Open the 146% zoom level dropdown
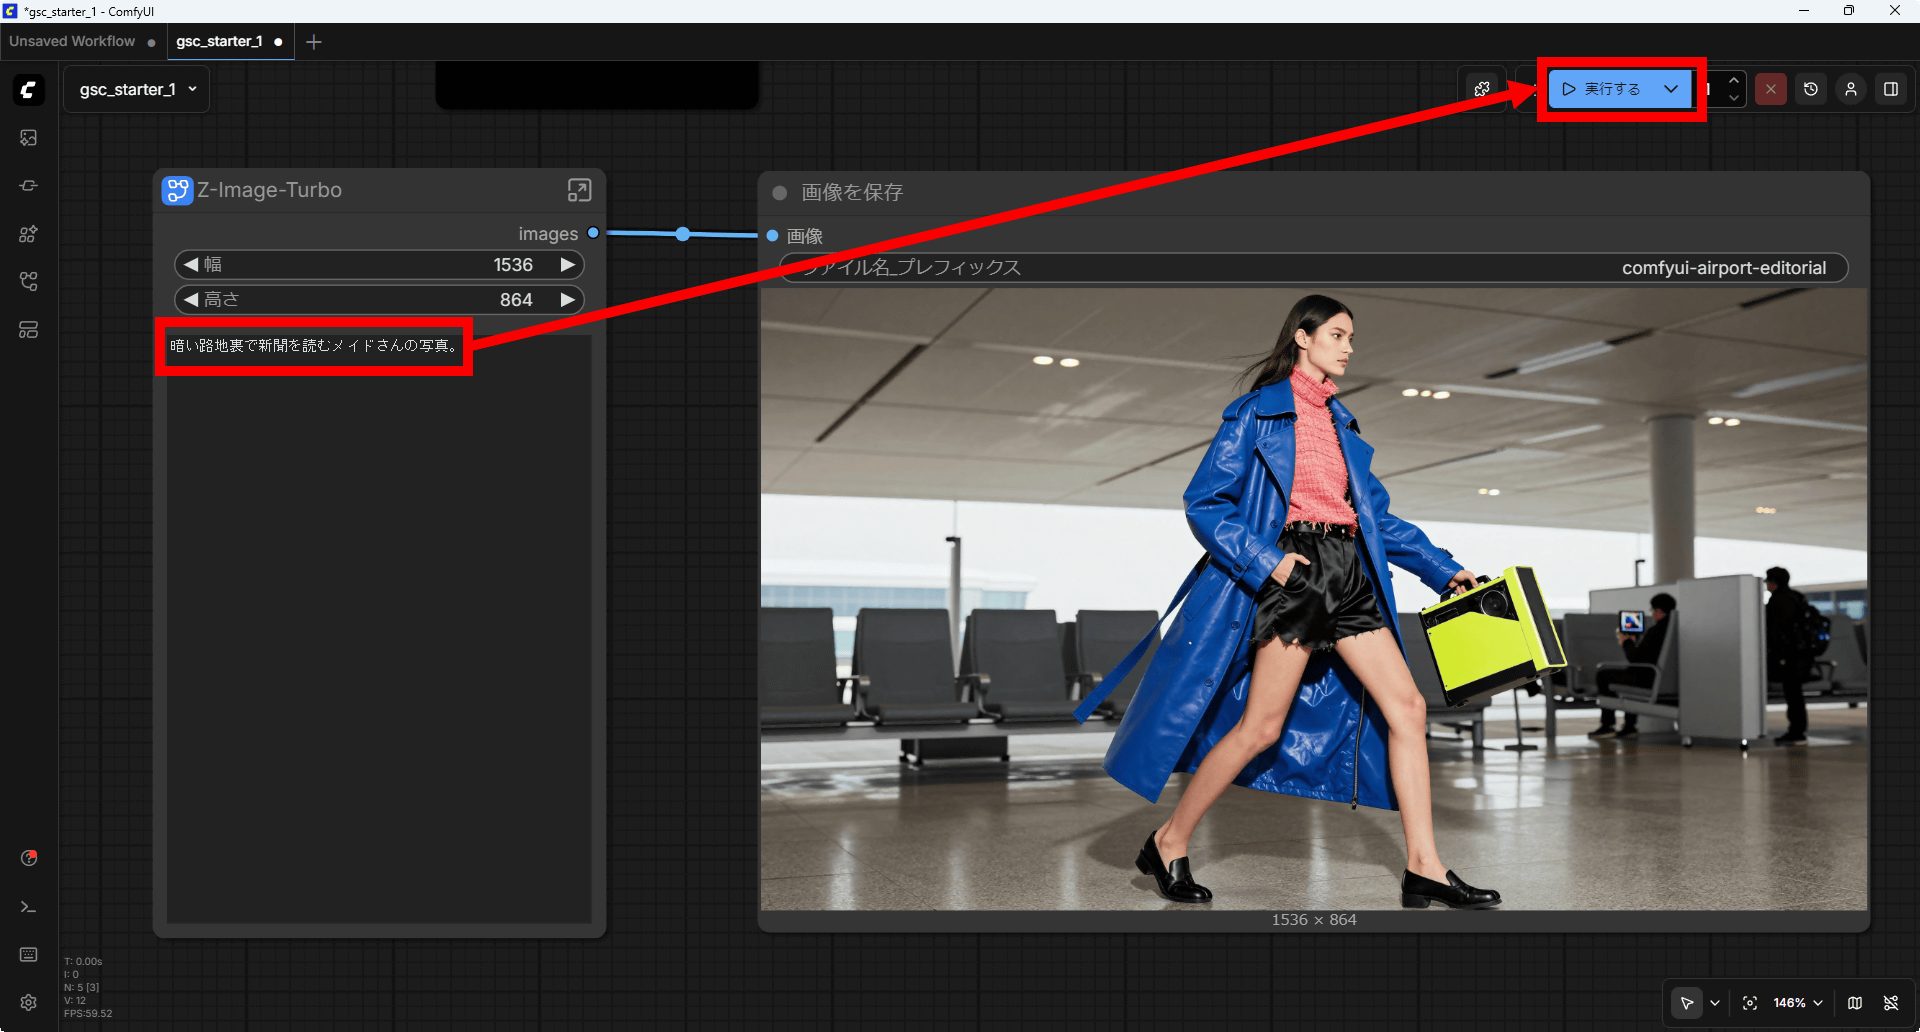 tap(1798, 1003)
